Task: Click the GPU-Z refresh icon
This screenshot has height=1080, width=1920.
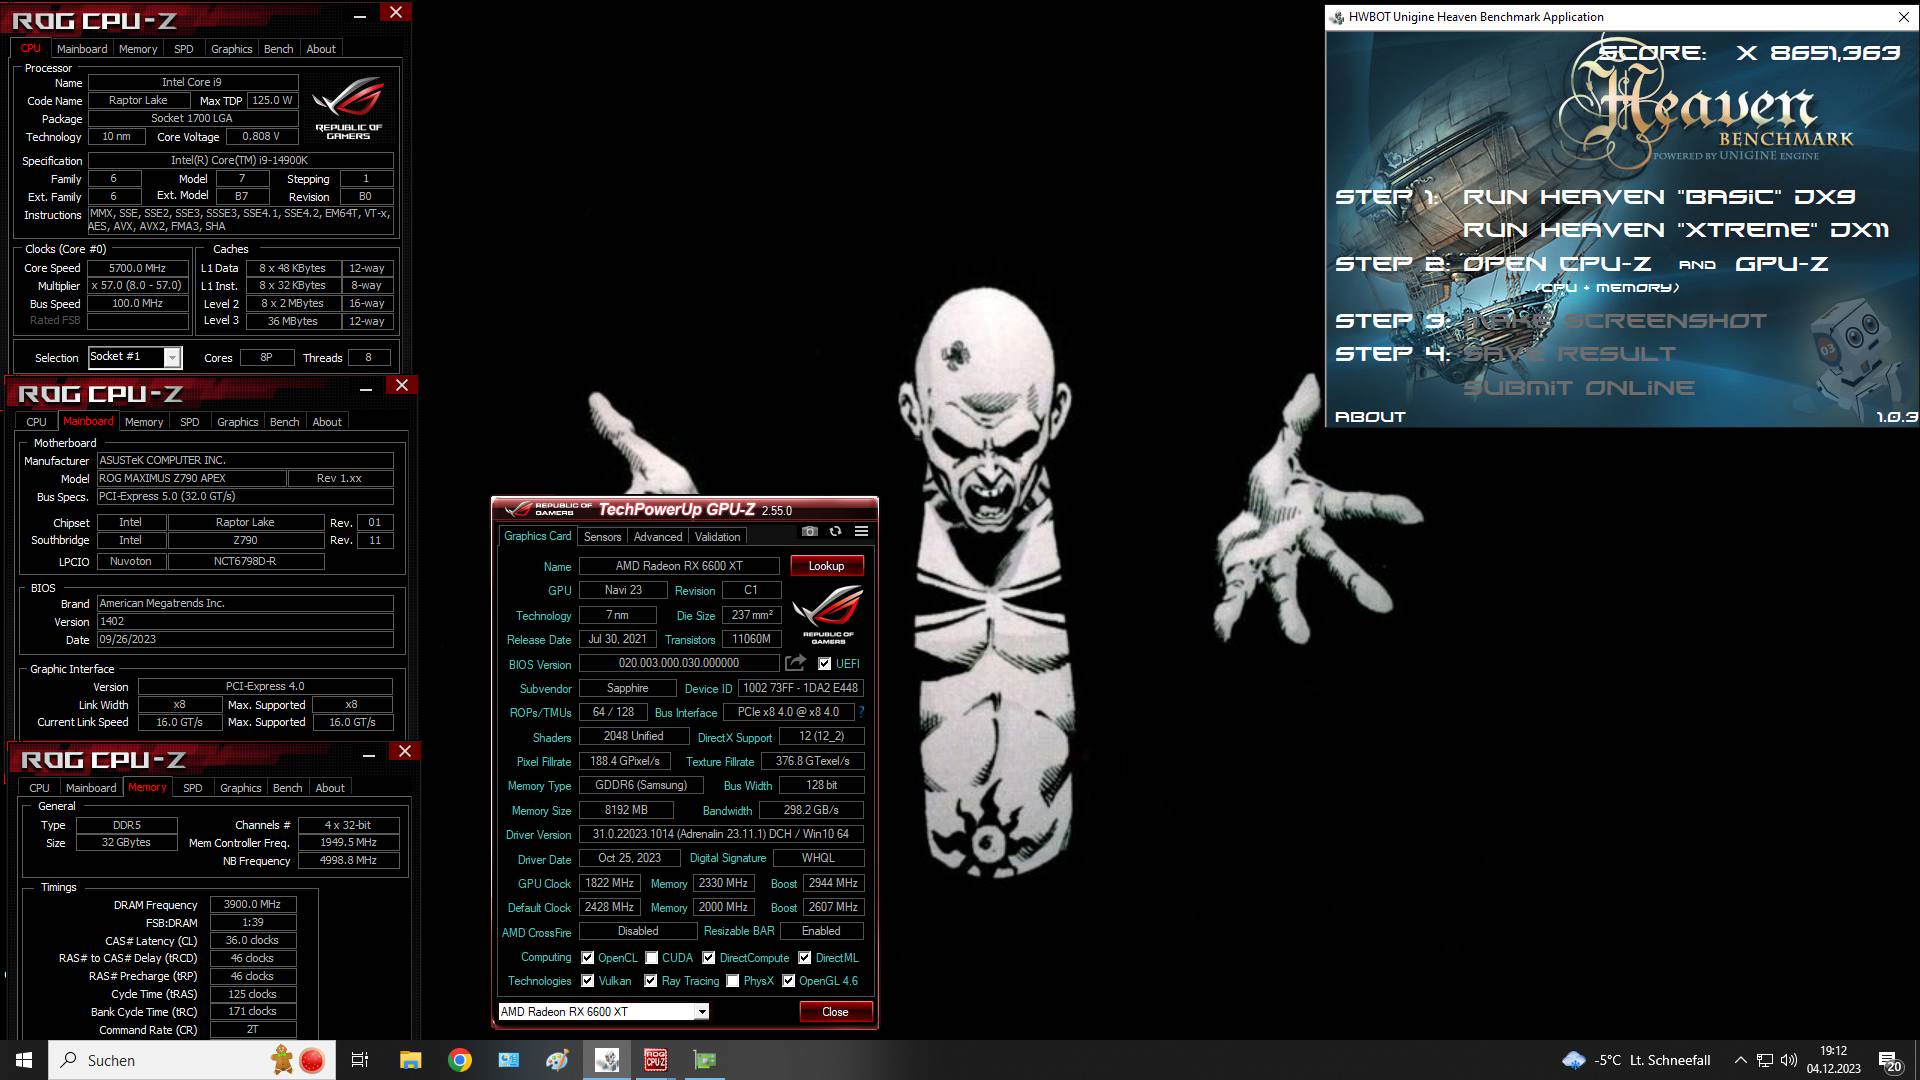Action: (836, 532)
